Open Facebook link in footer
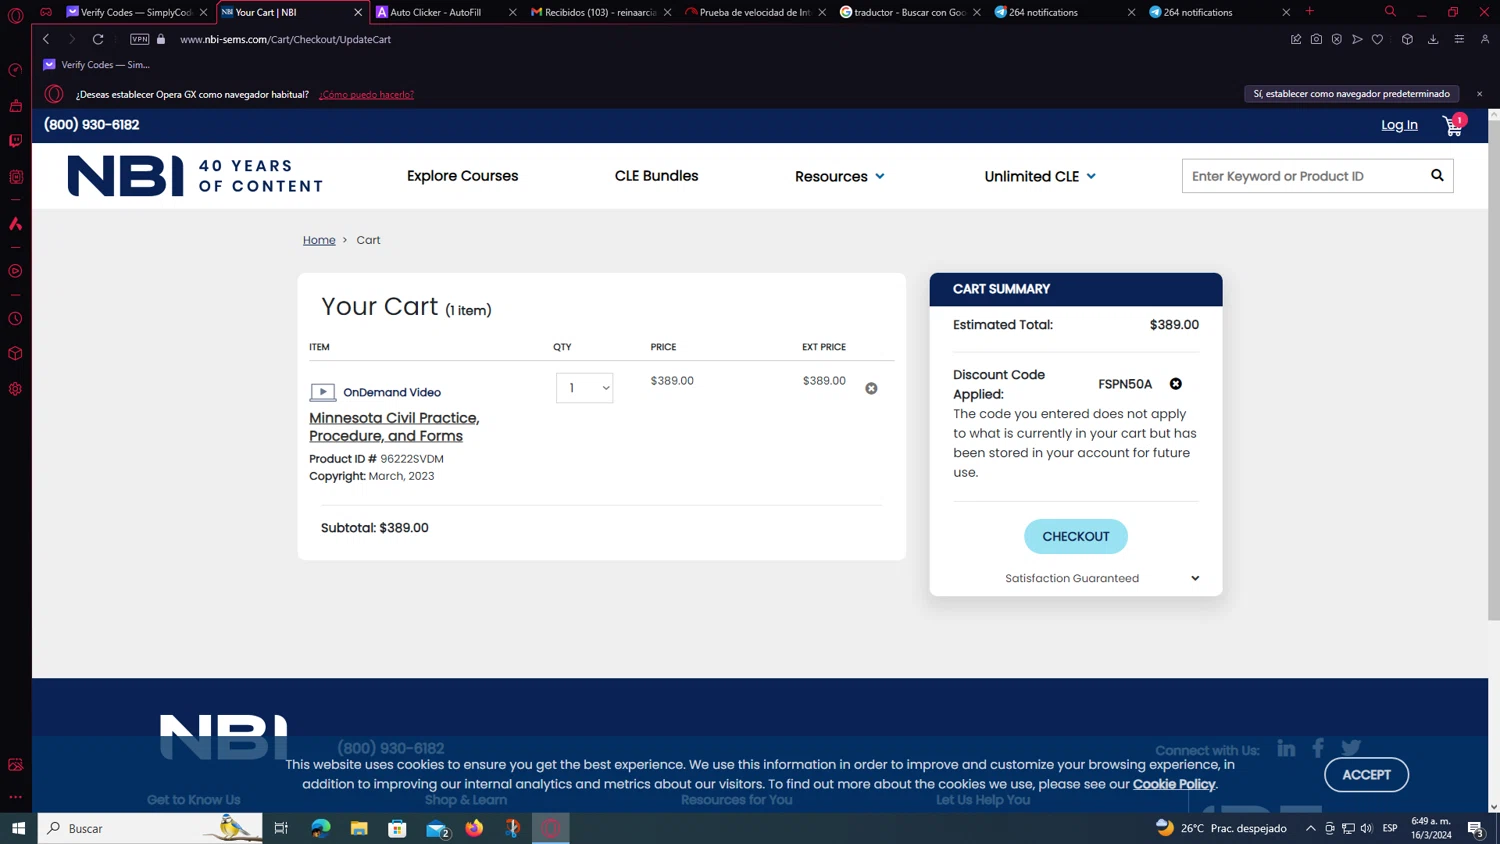This screenshot has width=1500, height=844. [1318, 748]
